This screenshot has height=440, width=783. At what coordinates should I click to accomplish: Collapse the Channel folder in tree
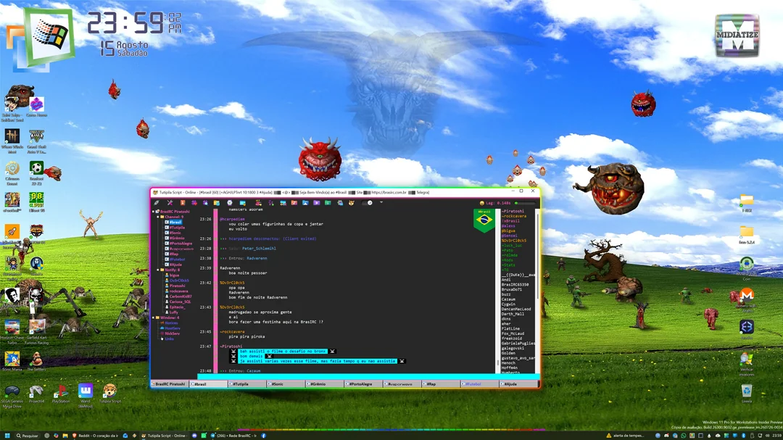(158, 217)
